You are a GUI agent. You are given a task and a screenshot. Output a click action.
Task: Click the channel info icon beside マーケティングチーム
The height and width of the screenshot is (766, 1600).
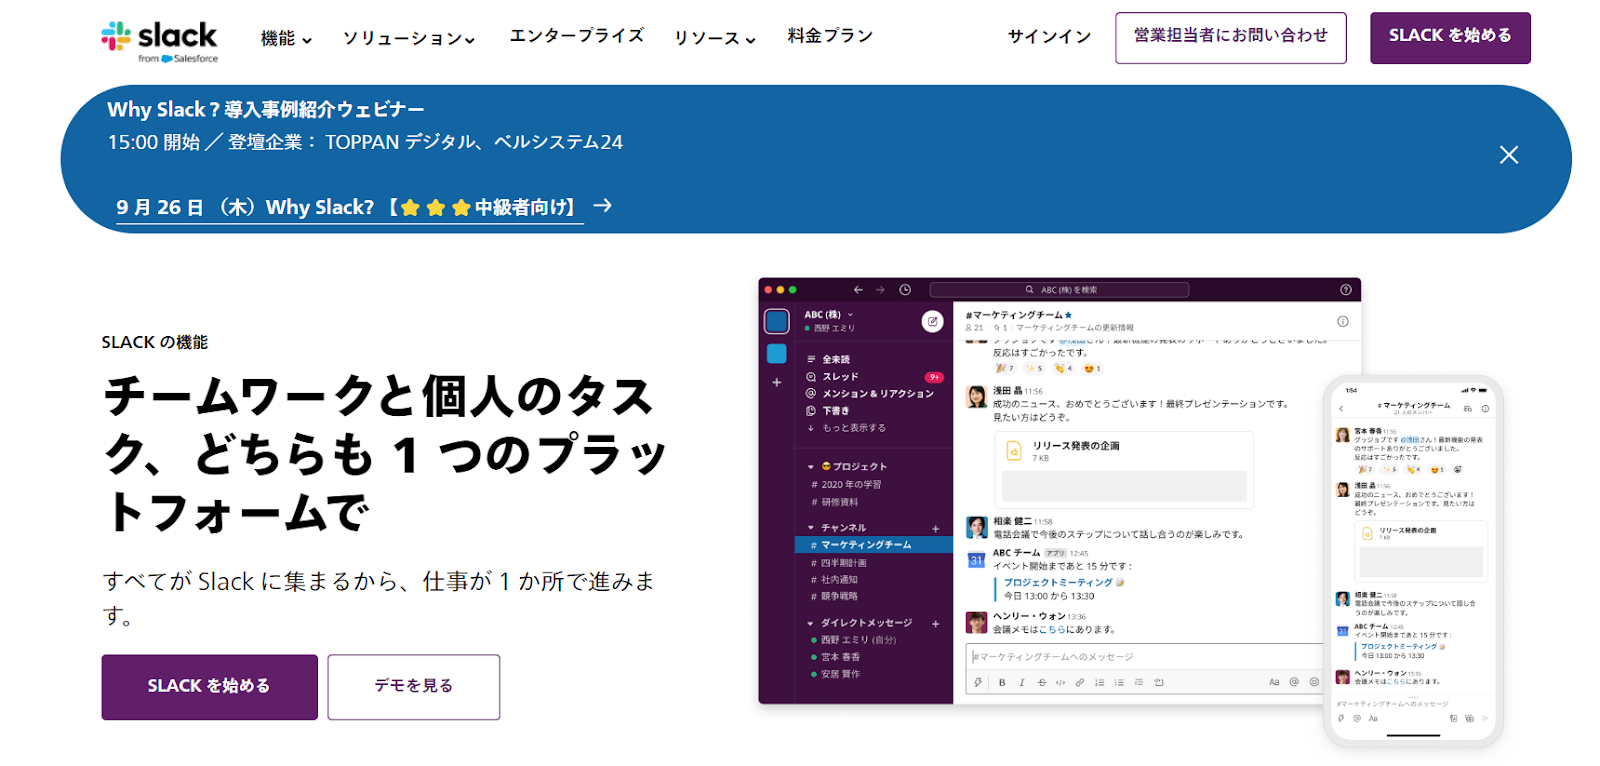(x=1342, y=321)
